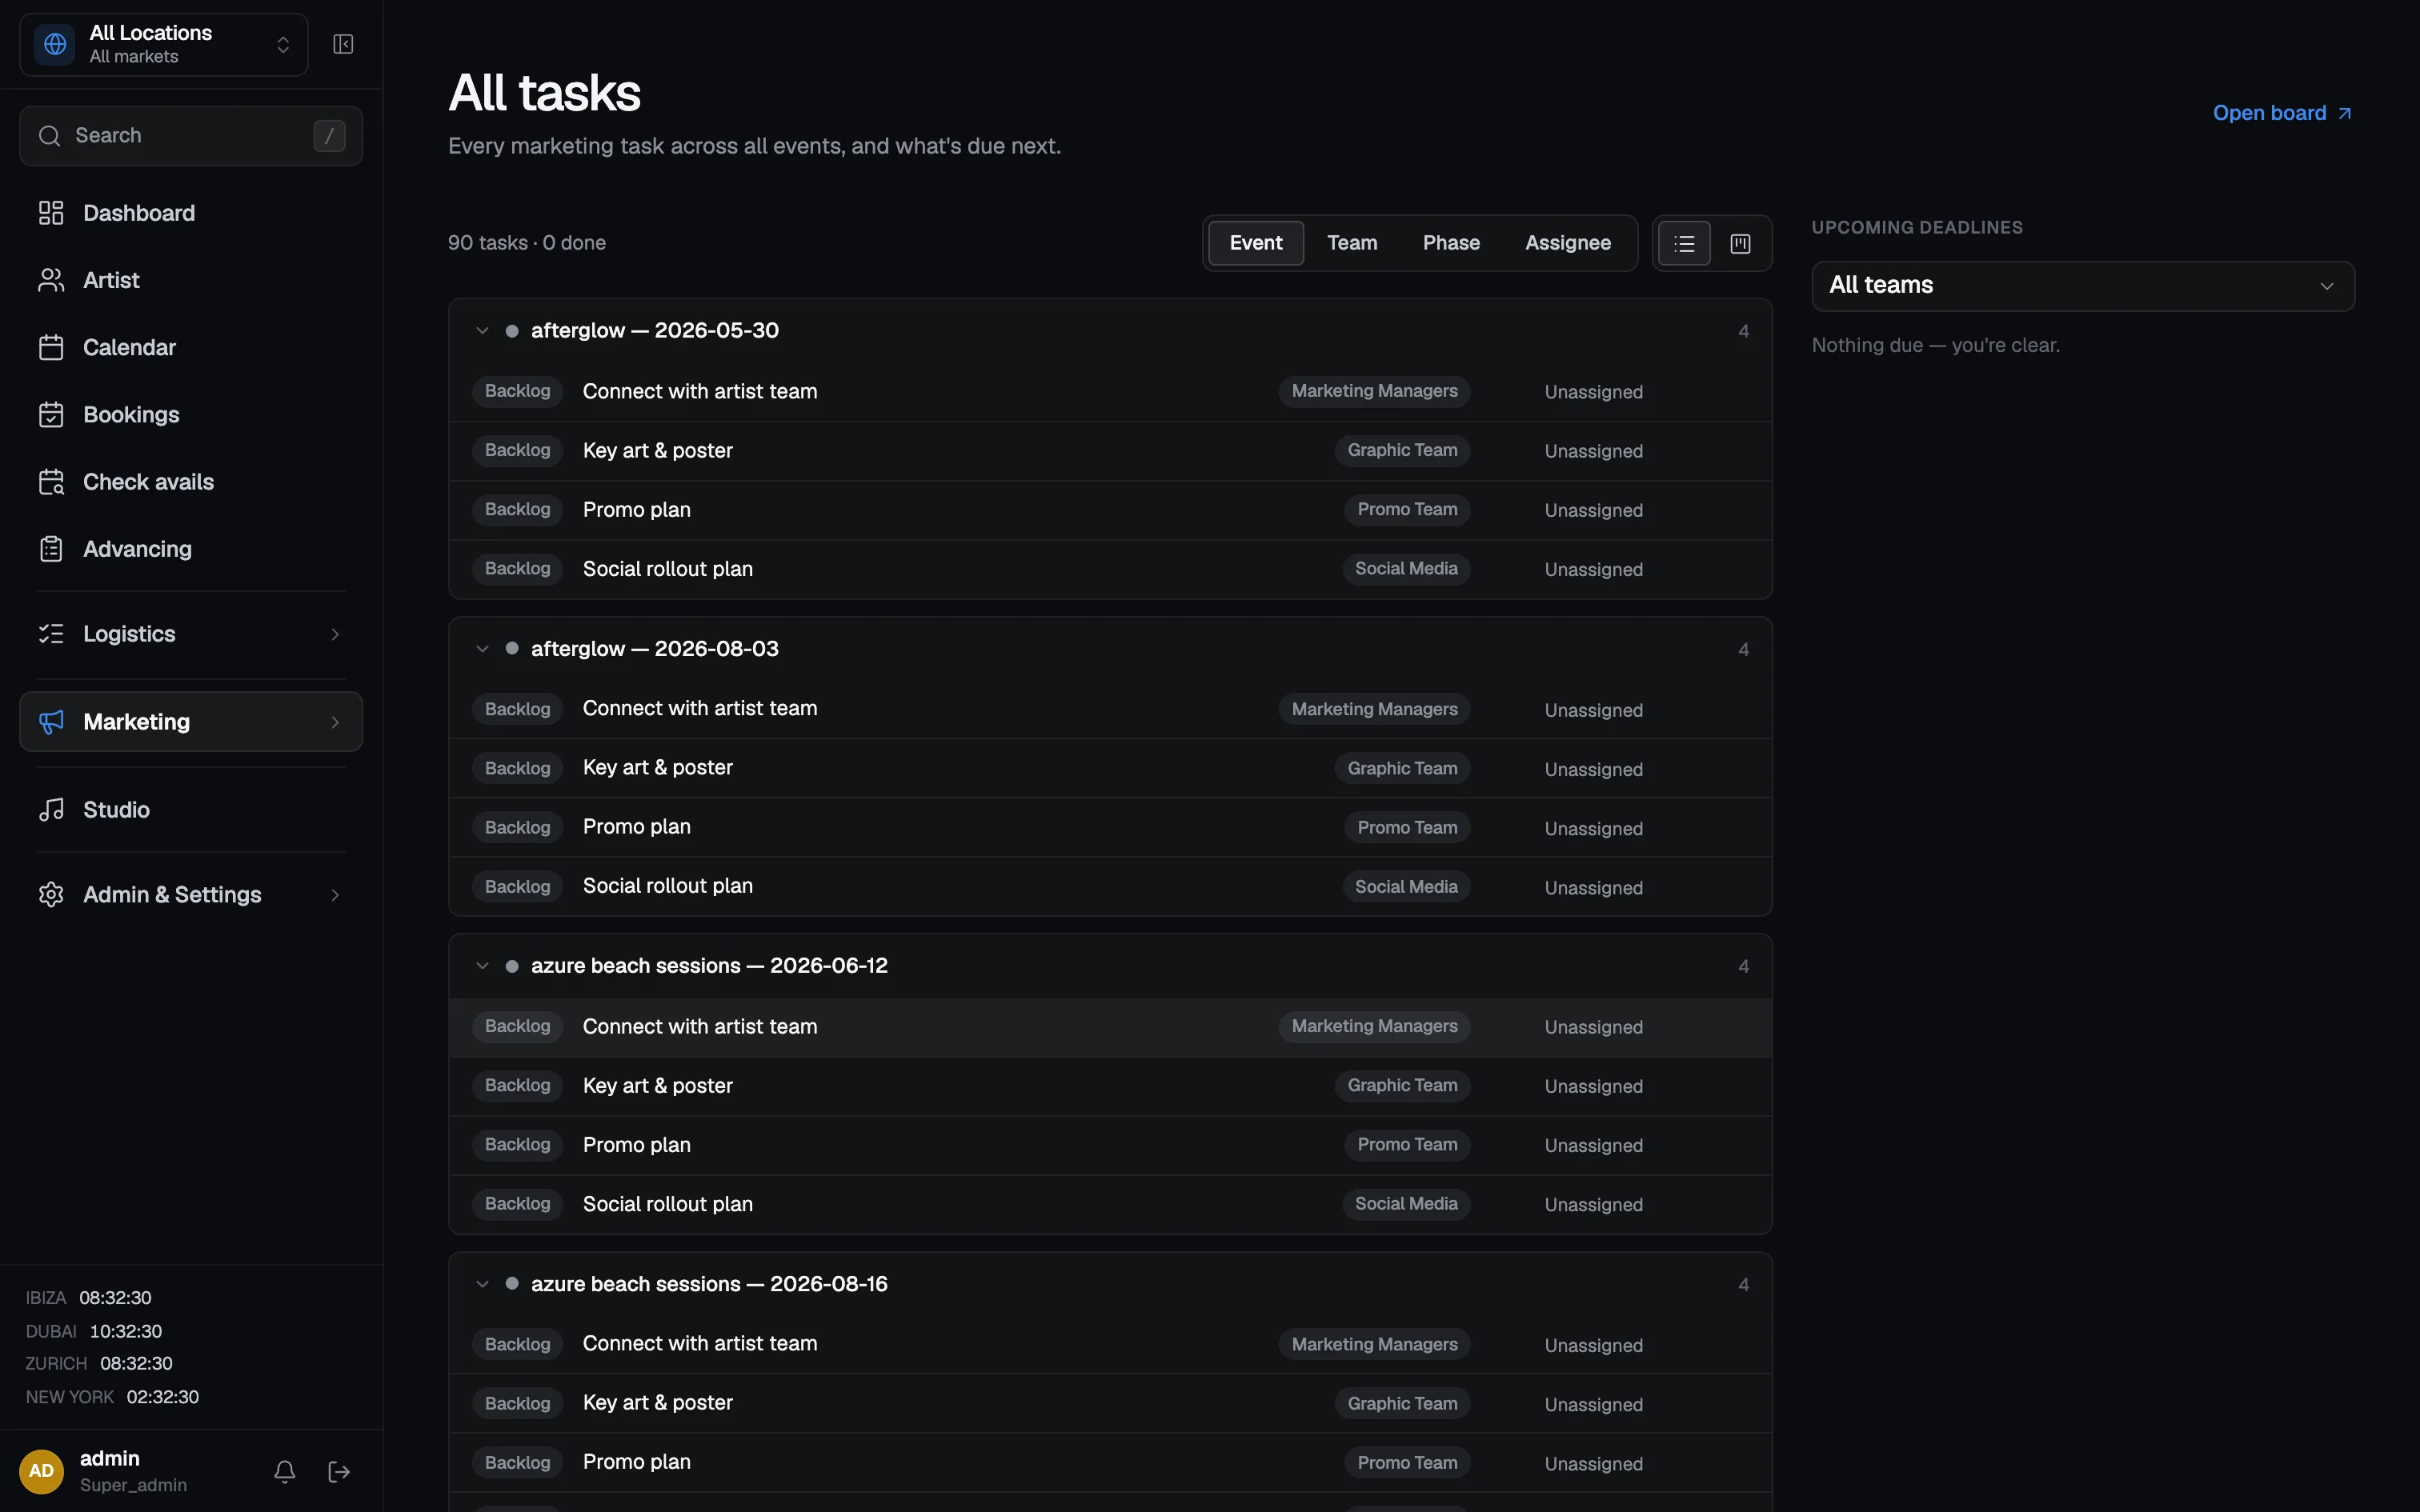Group tasks by Phase
This screenshot has width=2420, height=1512.
1451,243
